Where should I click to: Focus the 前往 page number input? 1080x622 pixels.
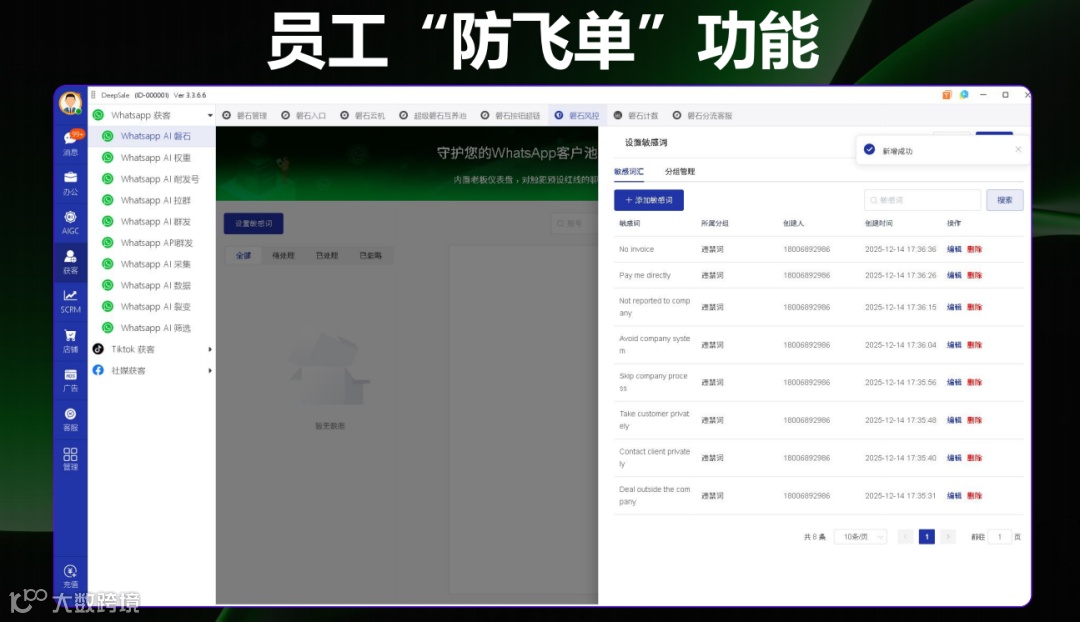point(999,537)
